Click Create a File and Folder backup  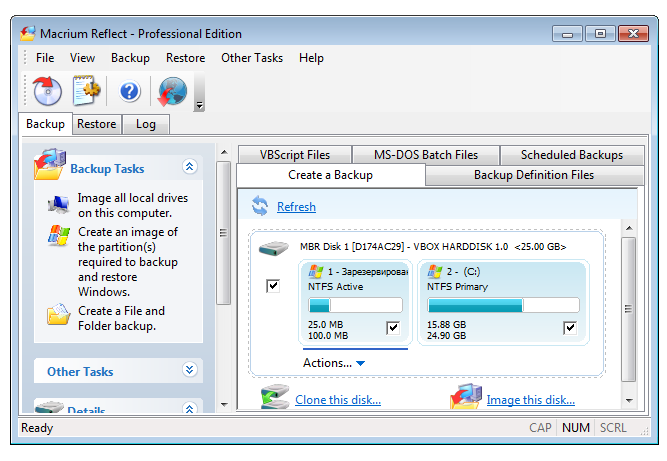coord(122,319)
